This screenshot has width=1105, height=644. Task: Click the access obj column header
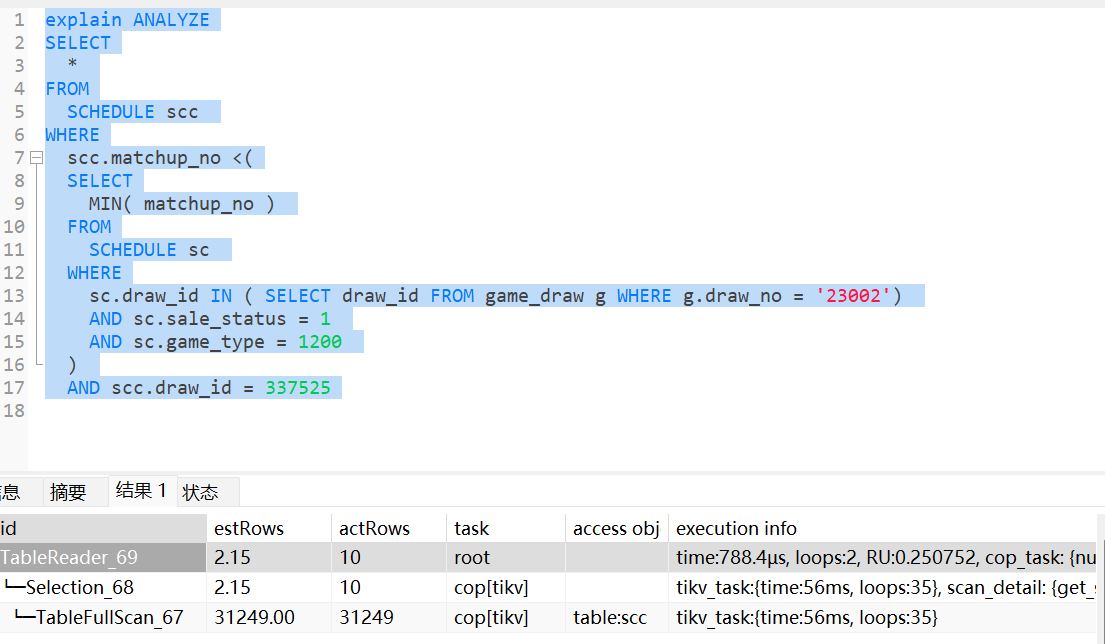coord(615,529)
